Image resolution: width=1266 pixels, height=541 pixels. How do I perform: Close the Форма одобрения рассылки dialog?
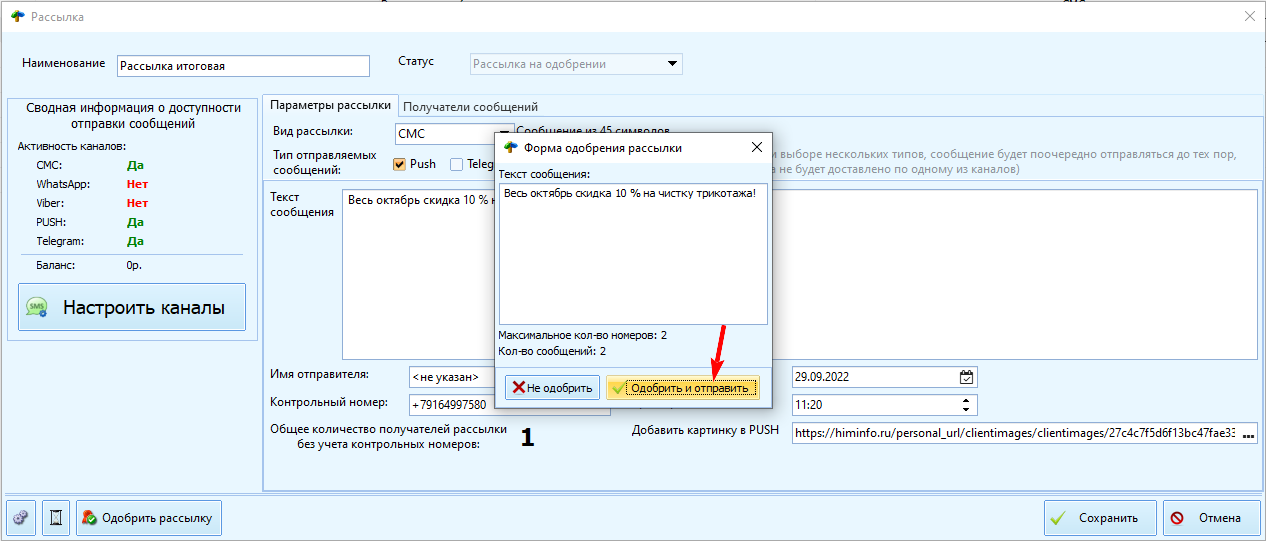[756, 147]
